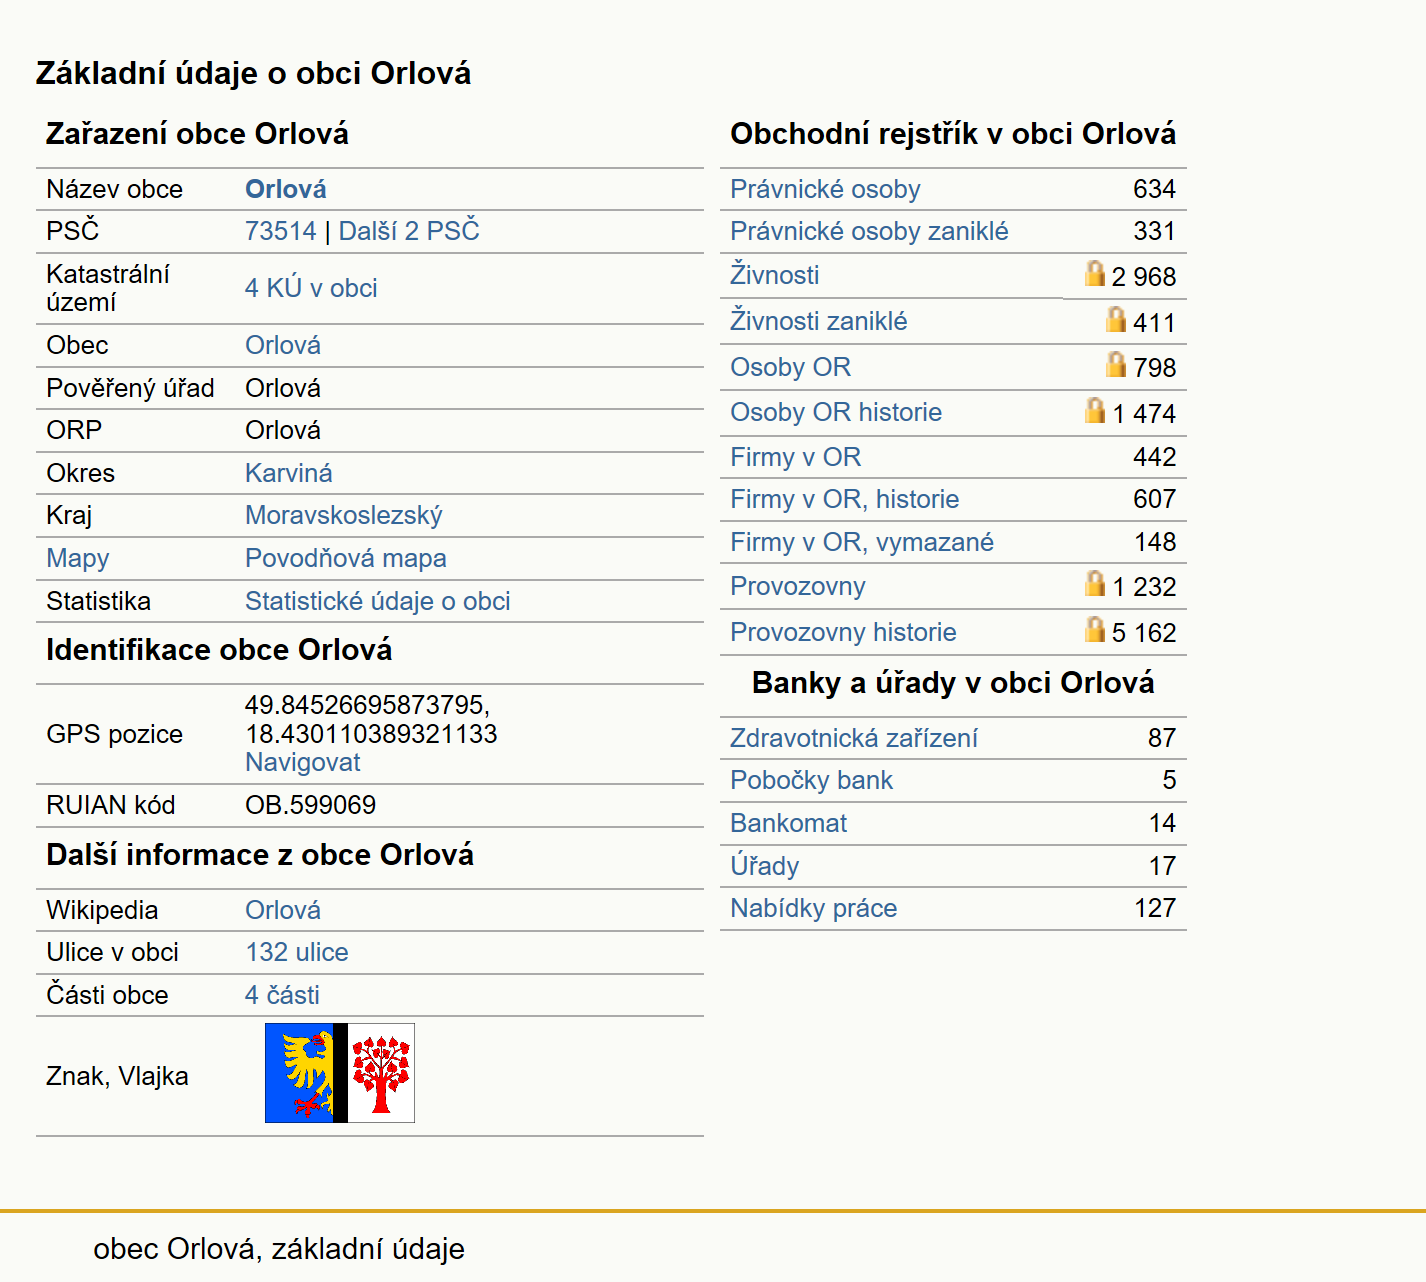
Task: Open the Živnosti link
Action: tap(775, 275)
